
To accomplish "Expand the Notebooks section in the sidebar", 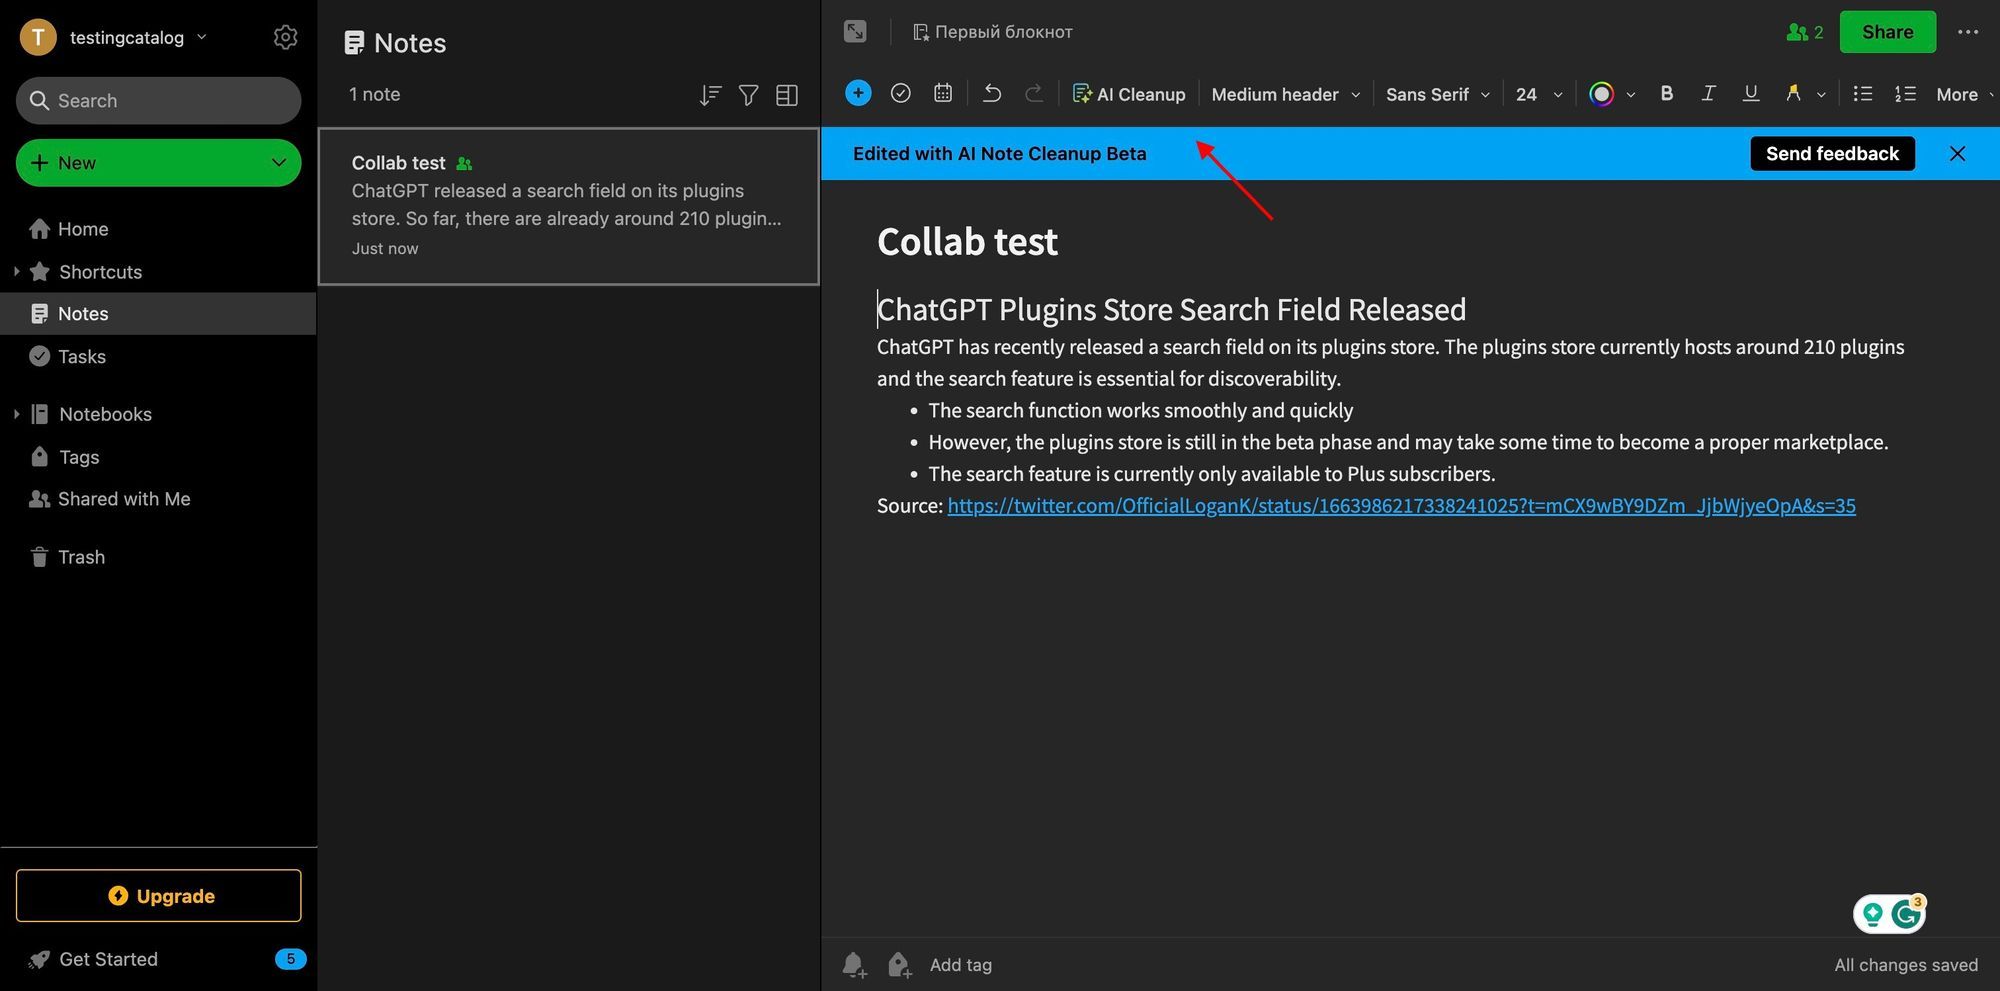I will [17, 413].
